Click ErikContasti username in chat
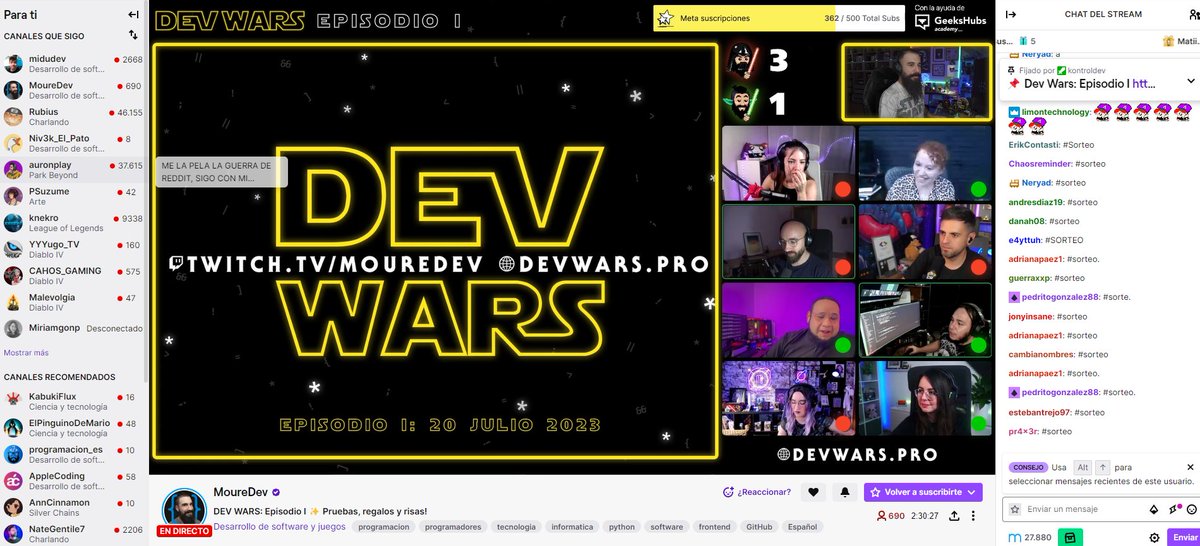 point(1033,144)
